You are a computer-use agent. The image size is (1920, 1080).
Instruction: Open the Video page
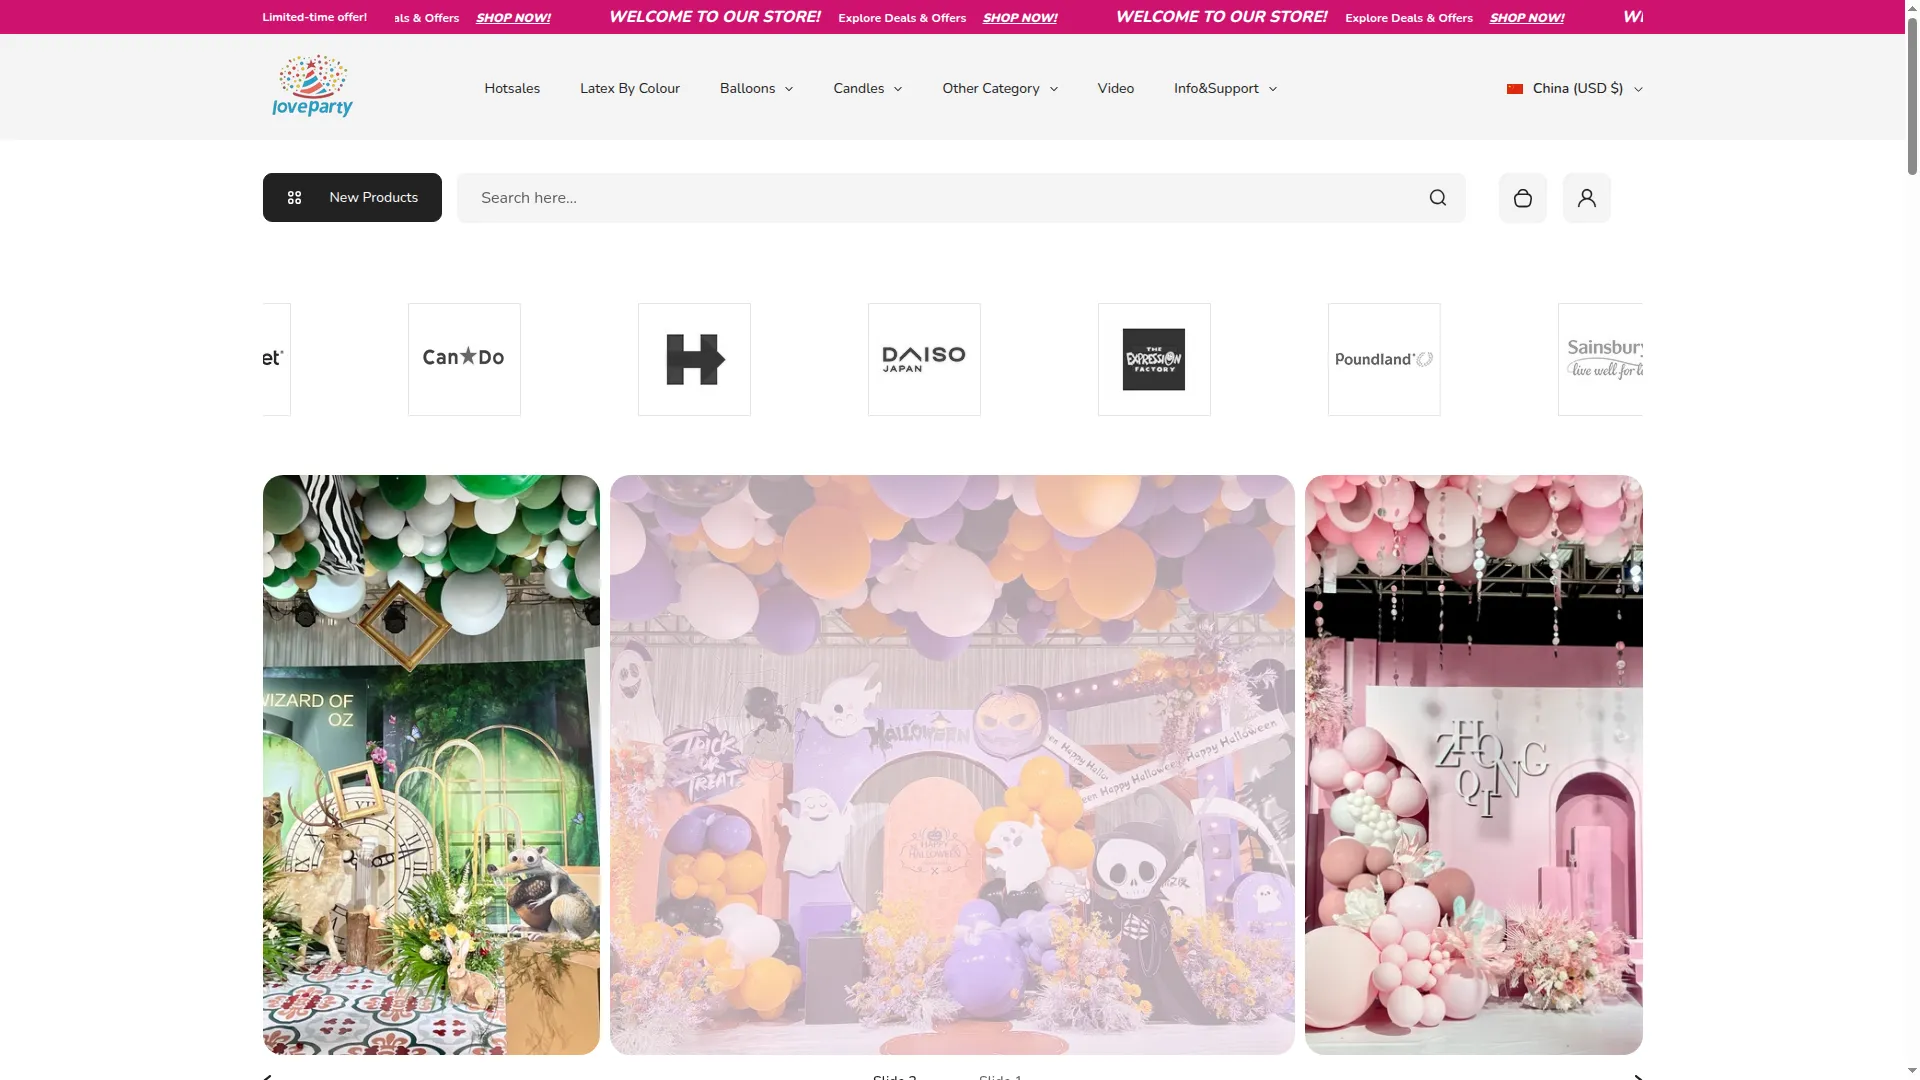coord(1115,89)
